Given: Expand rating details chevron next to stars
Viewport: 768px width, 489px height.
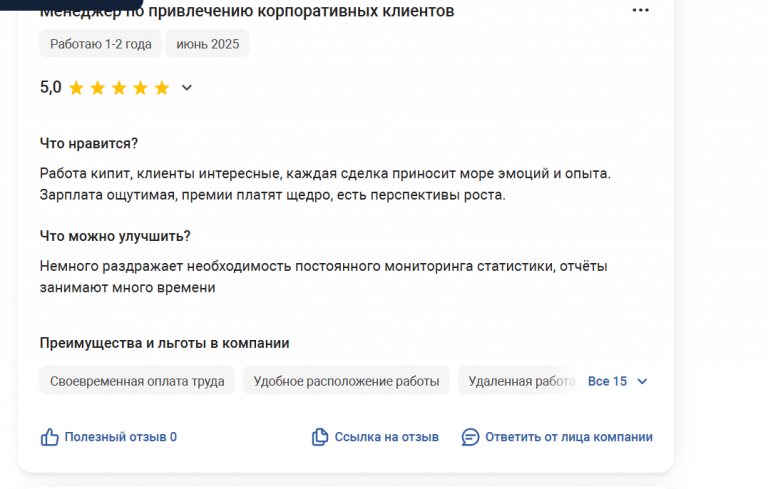Looking at the screenshot, I should tap(187, 88).
